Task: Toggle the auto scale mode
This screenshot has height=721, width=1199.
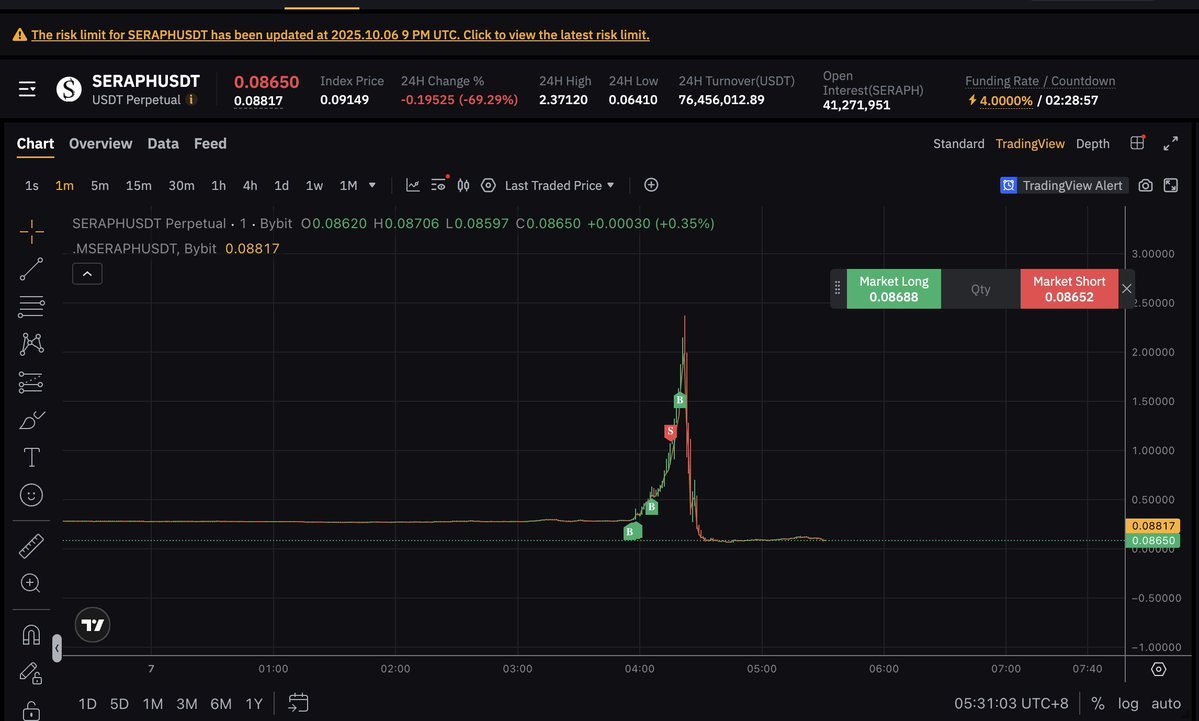Action: pos(1165,703)
